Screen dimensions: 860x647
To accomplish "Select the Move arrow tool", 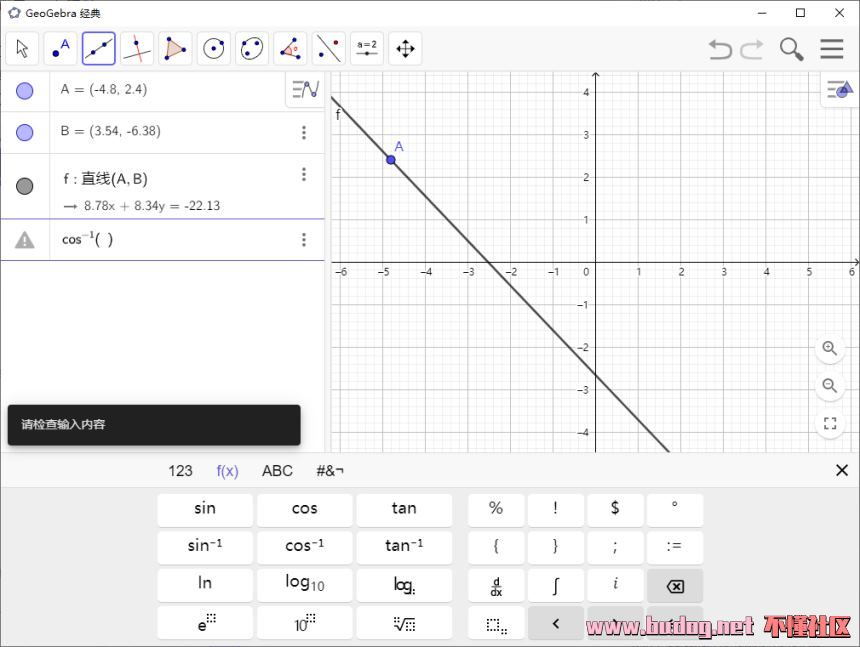I will [x=22, y=48].
